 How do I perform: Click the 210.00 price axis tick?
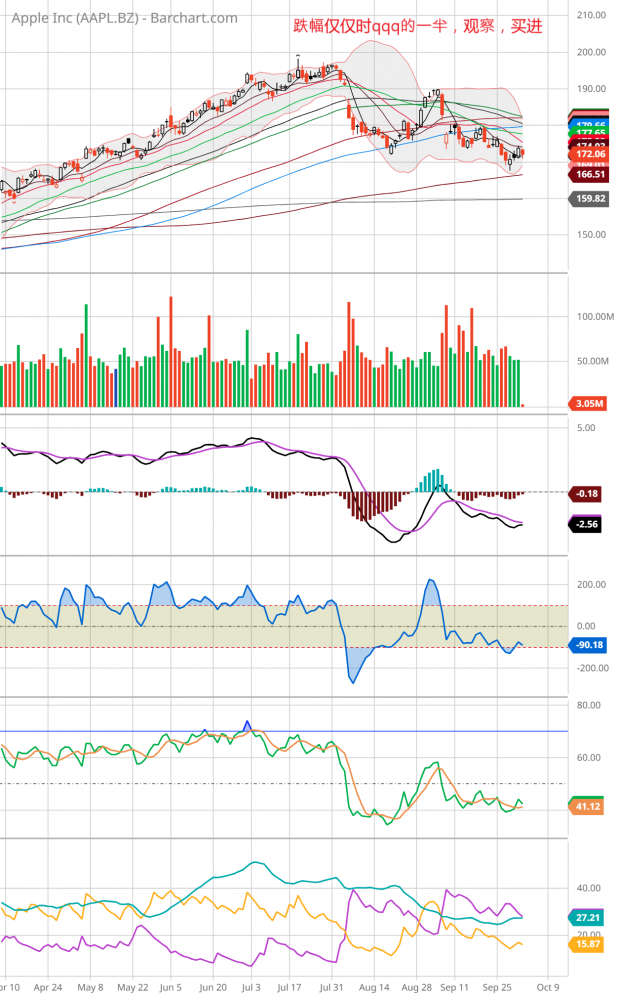[593, 15]
